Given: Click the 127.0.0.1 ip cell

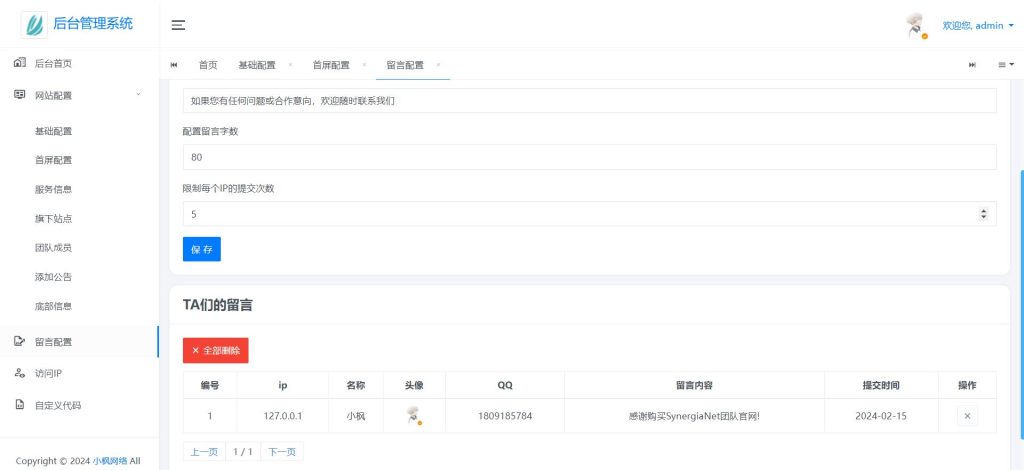Looking at the screenshot, I should point(283,416).
